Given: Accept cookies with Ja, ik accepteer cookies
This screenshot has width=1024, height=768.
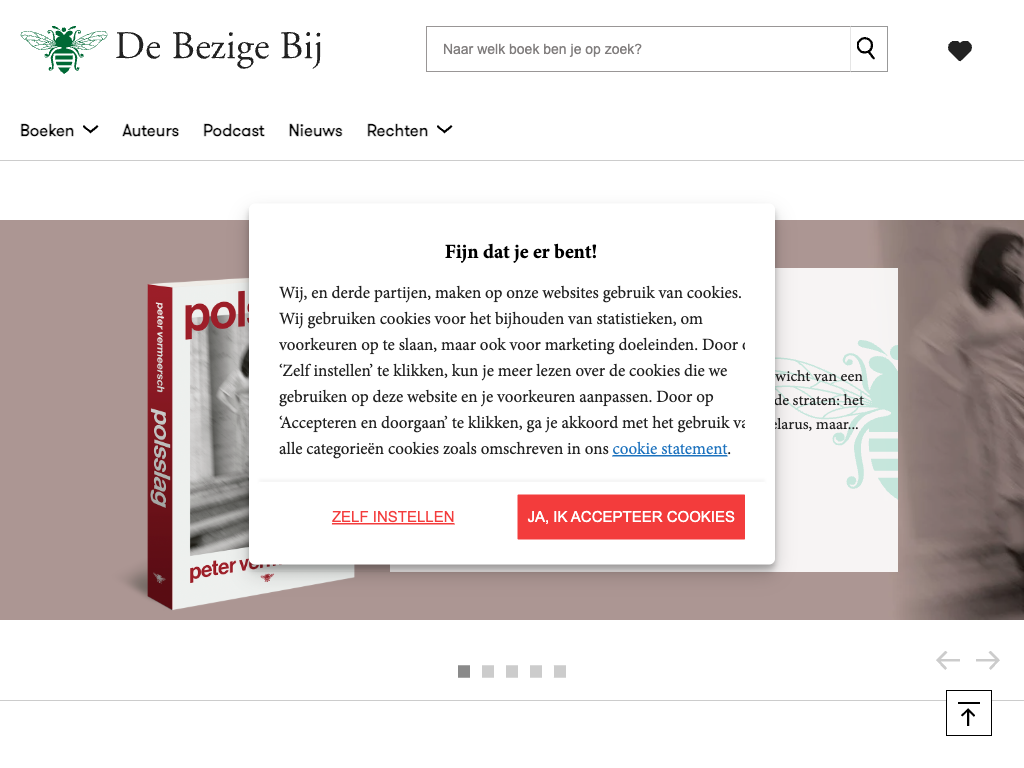Looking at the screenshot, I should point(631,517).
